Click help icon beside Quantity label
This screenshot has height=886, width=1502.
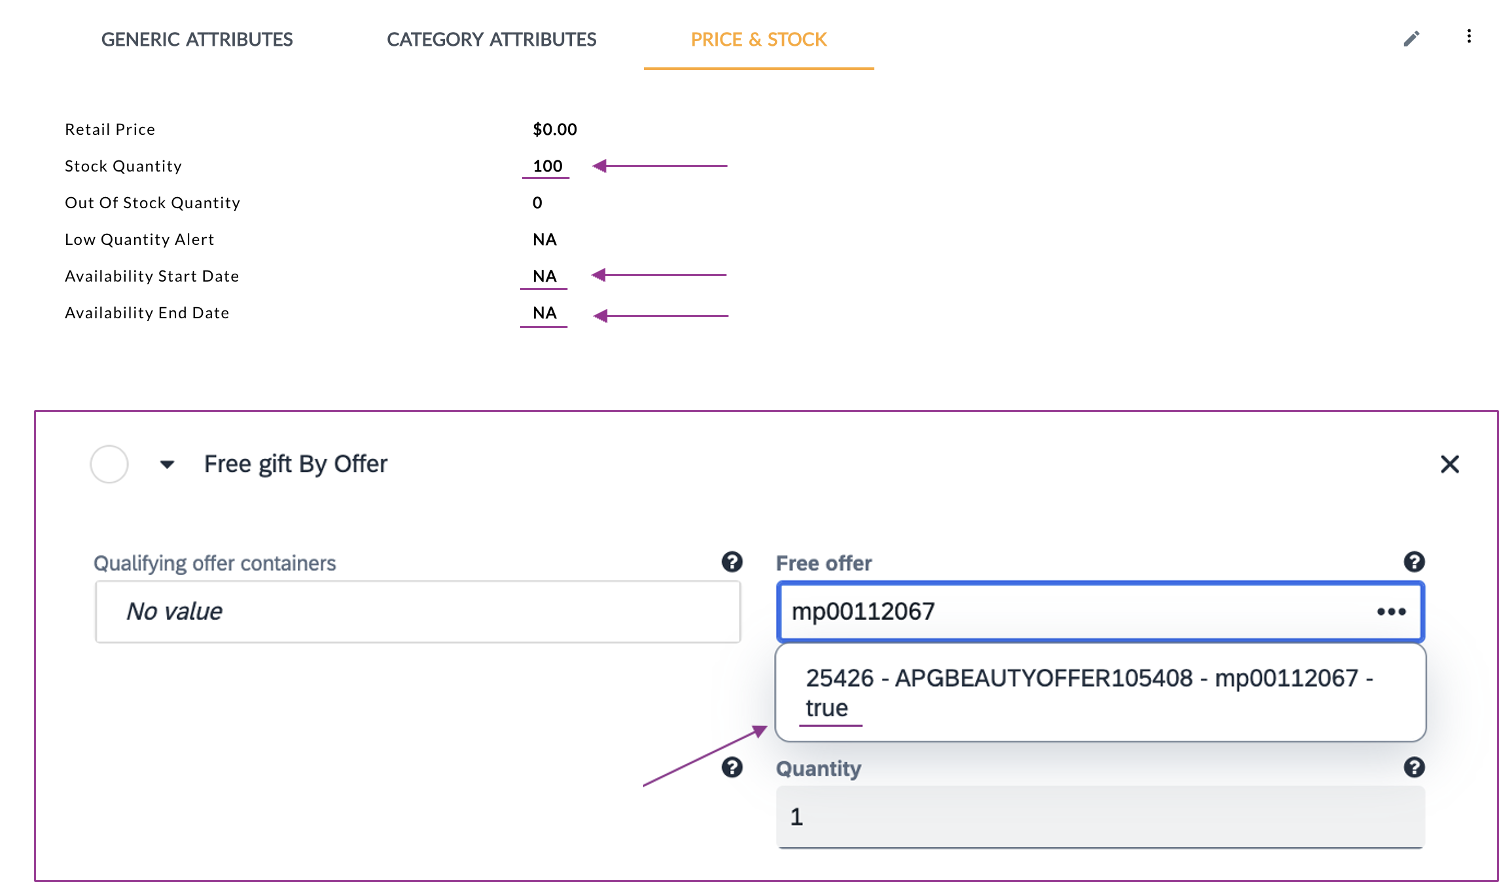point(1413,767)
